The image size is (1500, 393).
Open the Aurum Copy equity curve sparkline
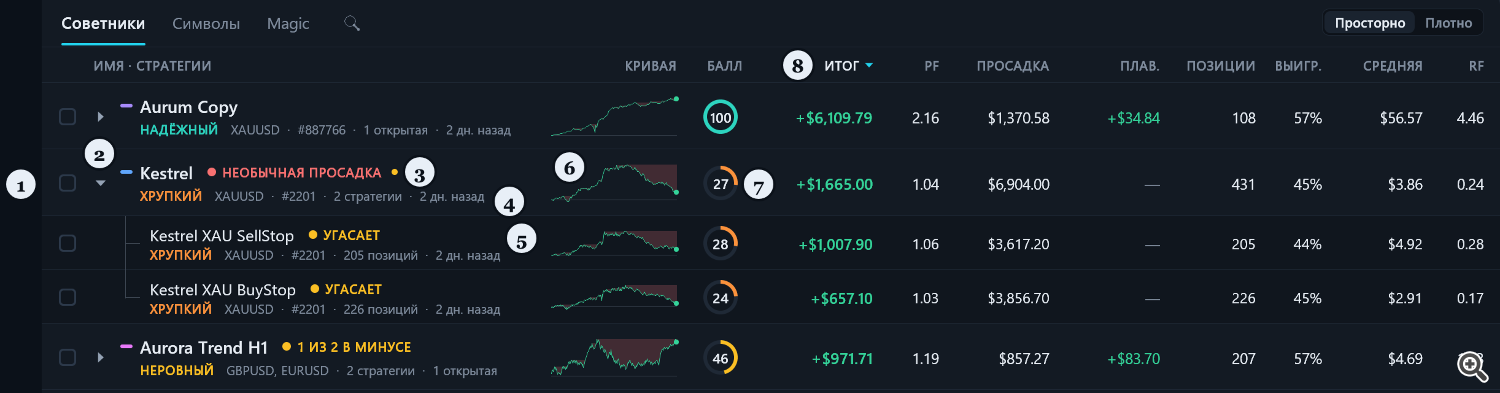coord(614,116)
